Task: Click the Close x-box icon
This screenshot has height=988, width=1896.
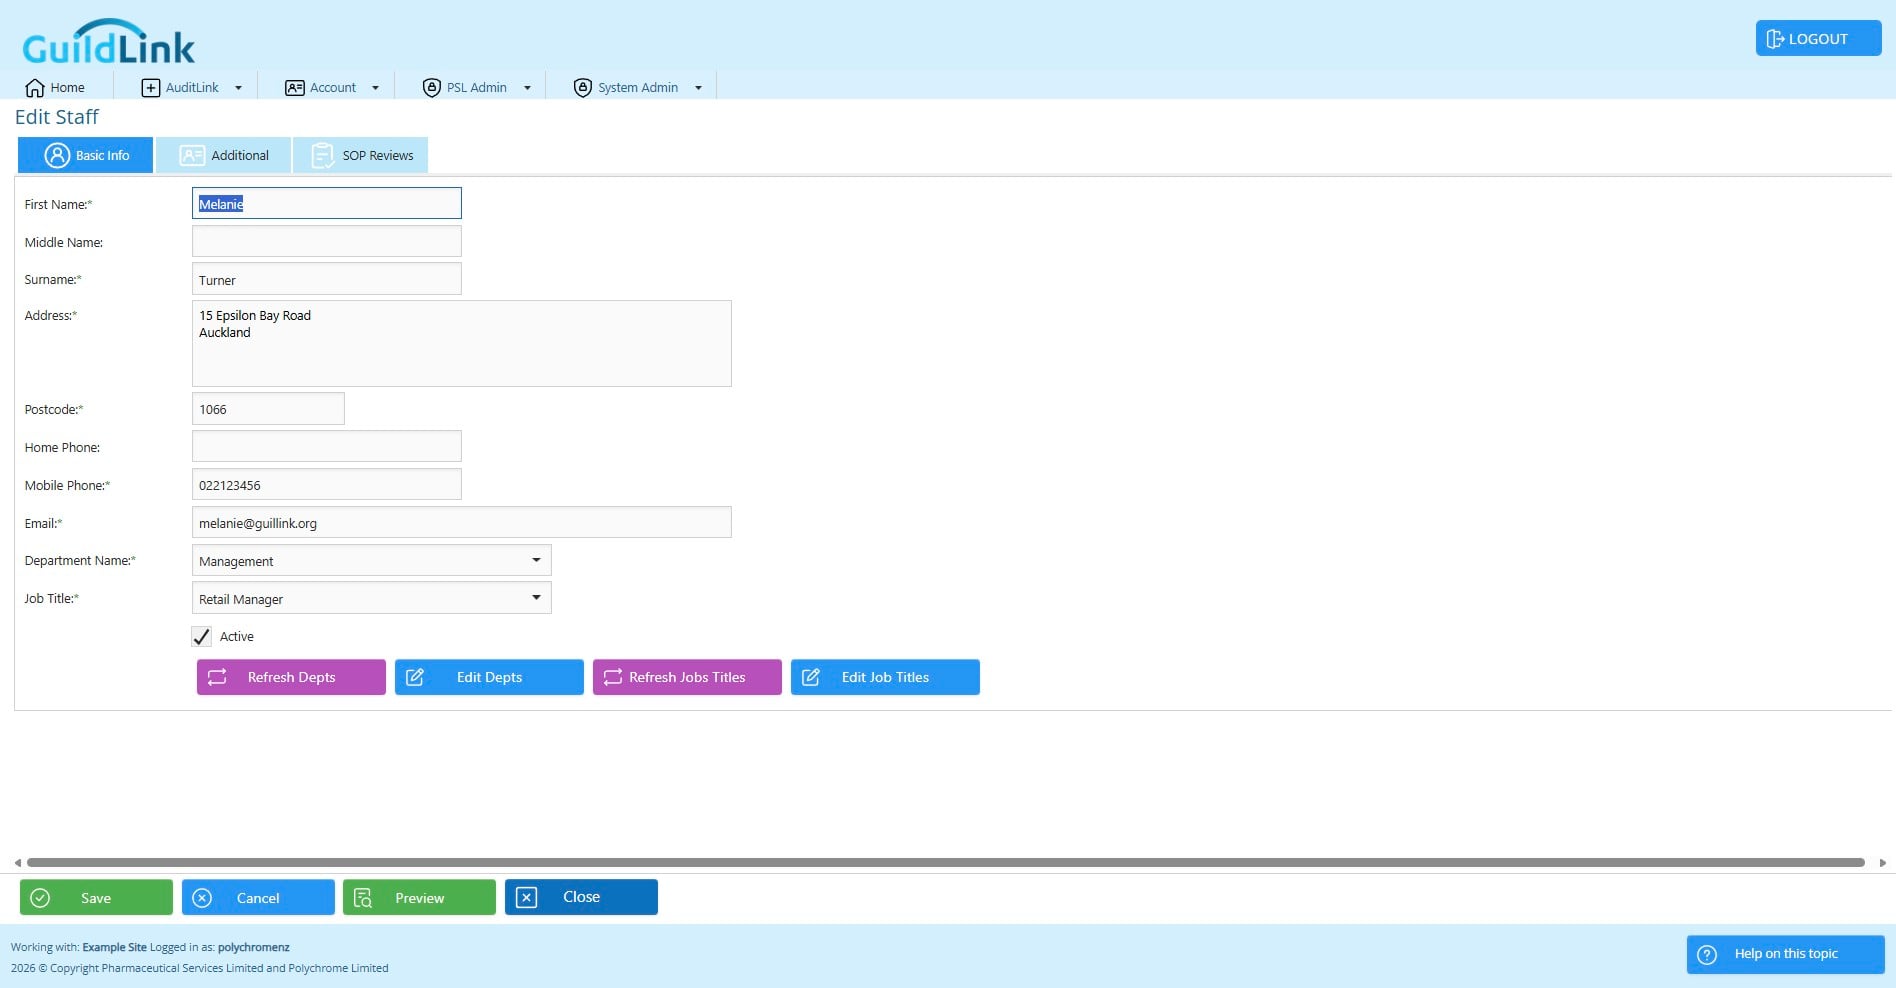Action: [527, 897]
